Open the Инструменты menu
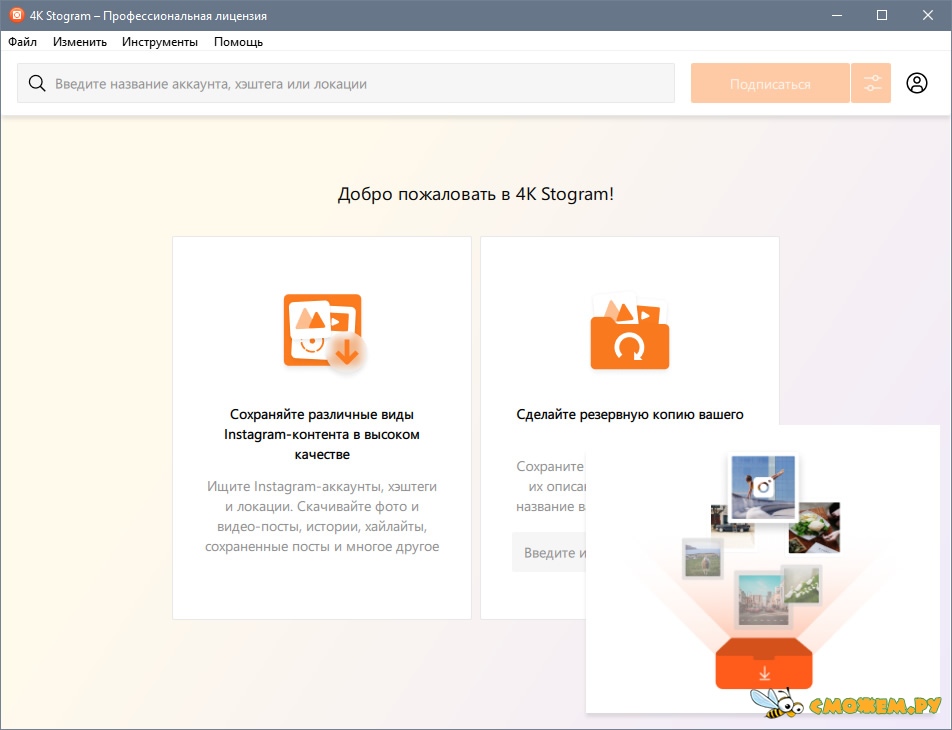 (x=160, y=42)
